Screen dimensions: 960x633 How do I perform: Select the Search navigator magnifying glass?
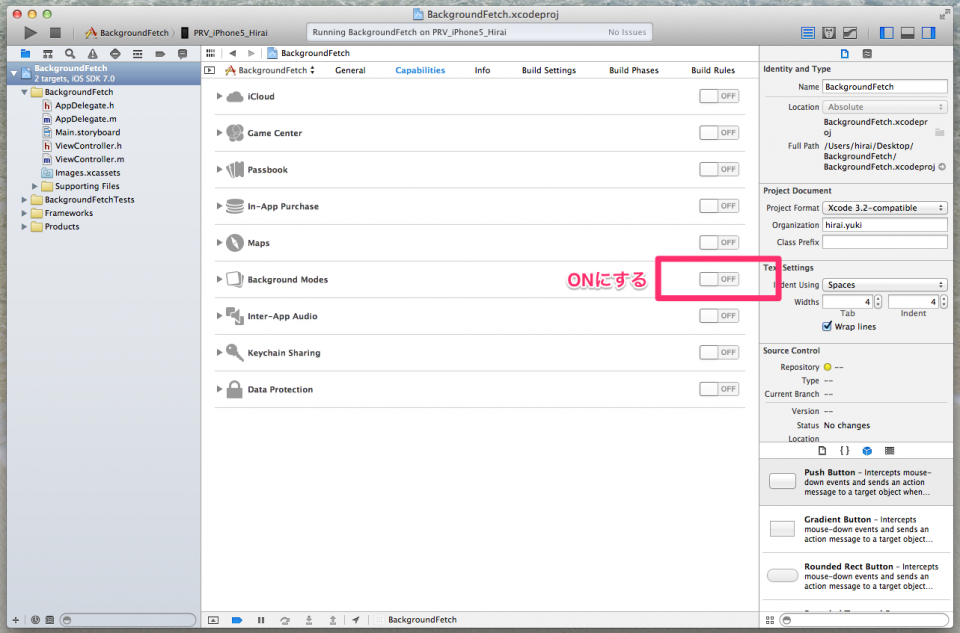pyautogui.click(x=70, y=54)
